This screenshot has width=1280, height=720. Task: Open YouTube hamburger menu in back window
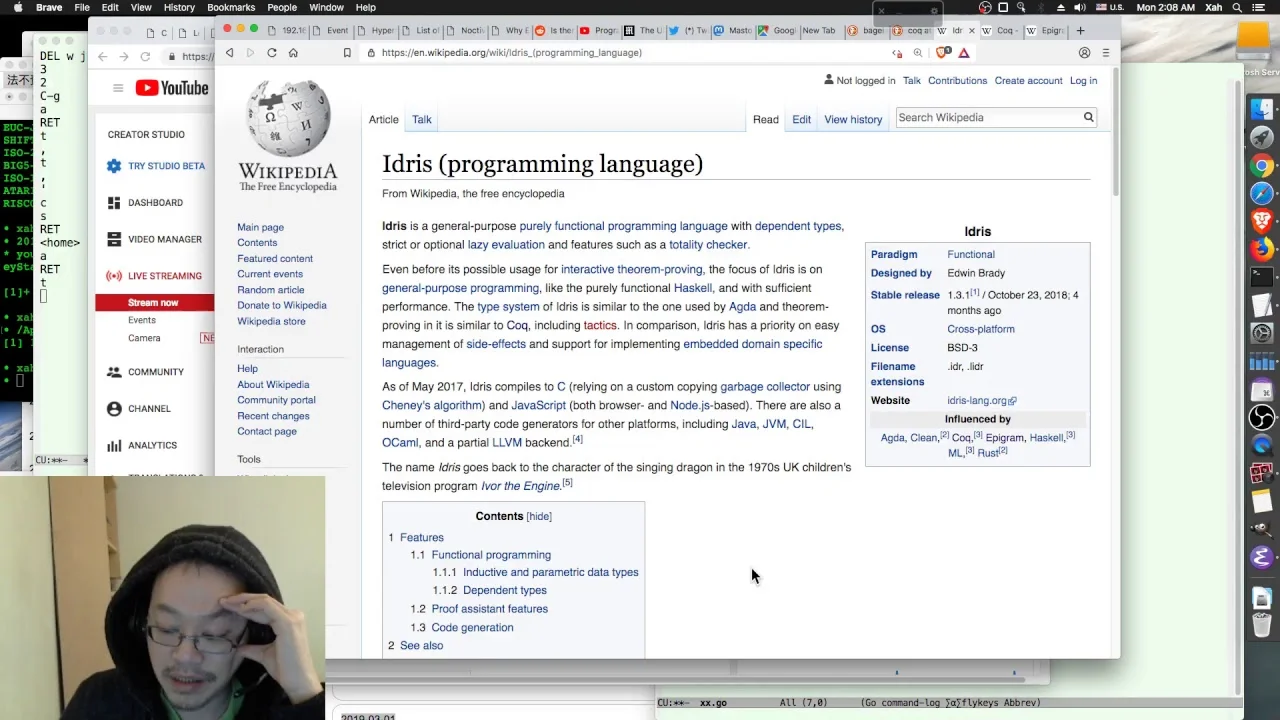[118, 88]
